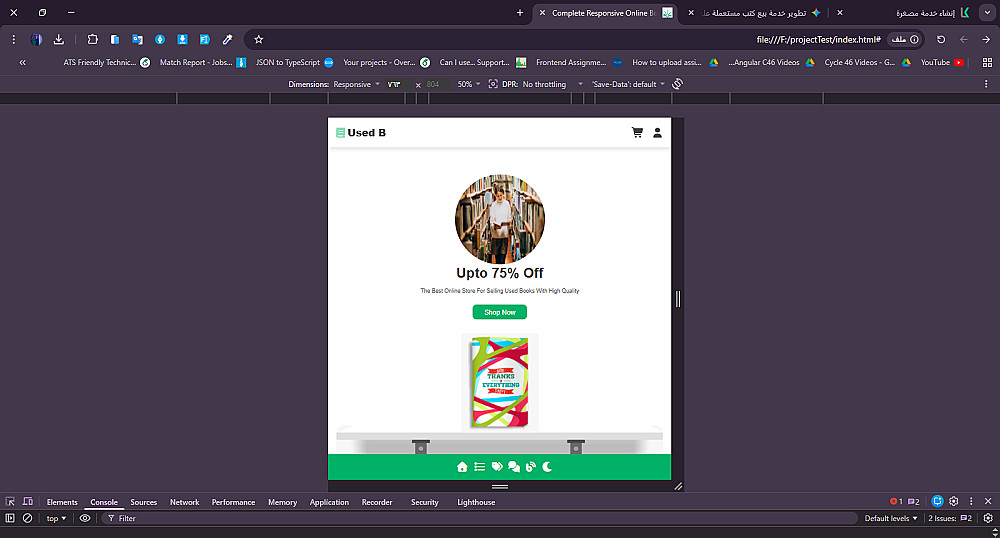This screenshot has height=538, width=1000.
Task: Open the 50% zoom dropdown
Action: pos(469,84)
